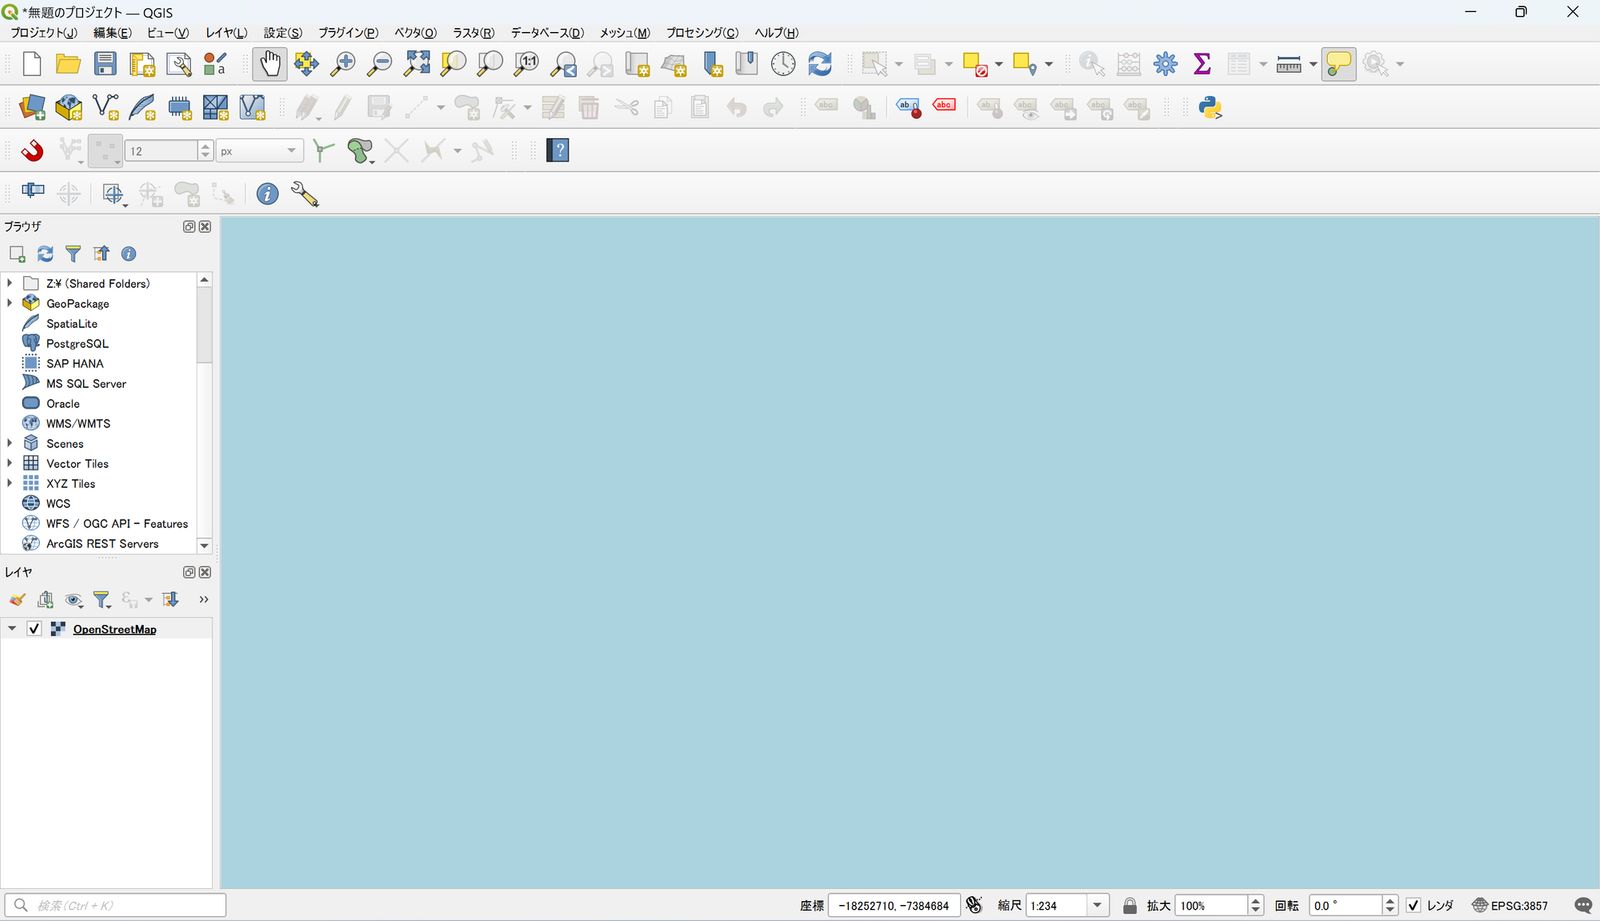The height and width of the screenshot is (921, 1600).
Task: Open Processing Toolbox gear icon
Action: 1165,64
